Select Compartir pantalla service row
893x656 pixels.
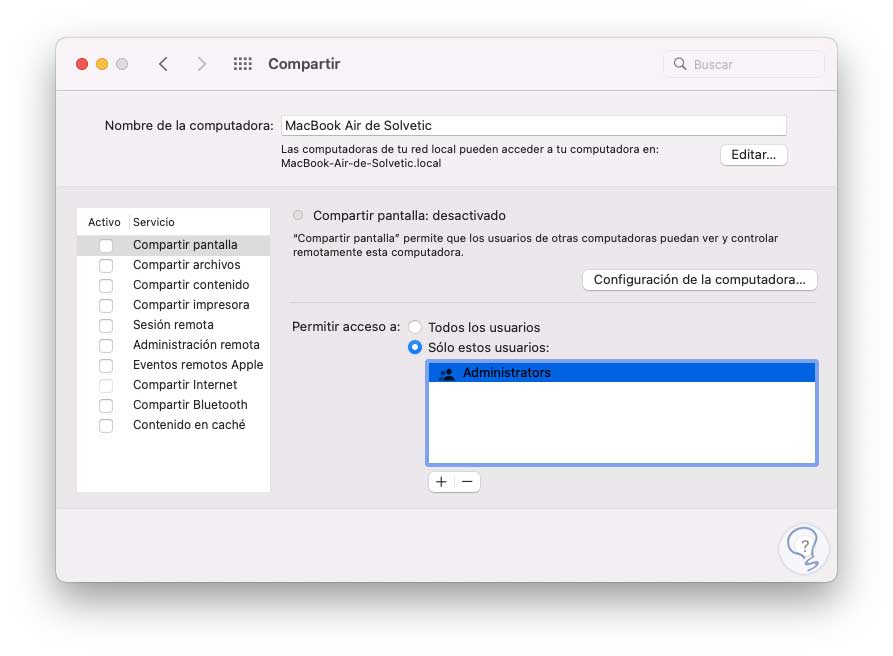(x=173, y=245)
